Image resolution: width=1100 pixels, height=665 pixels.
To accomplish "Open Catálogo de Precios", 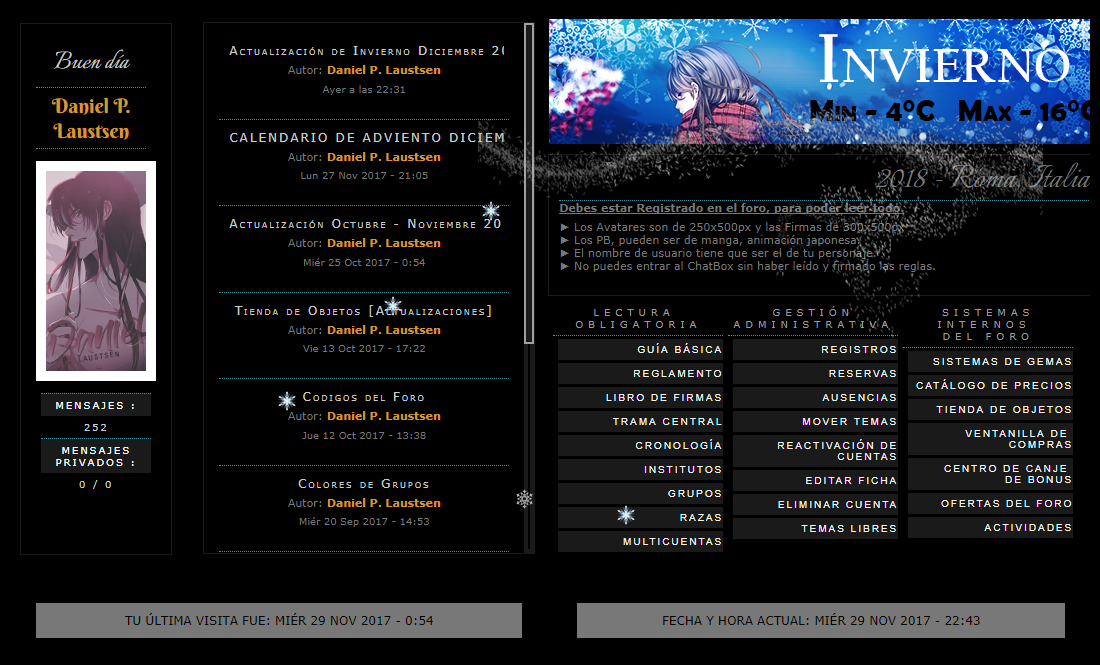I will [x=990, y=385].
